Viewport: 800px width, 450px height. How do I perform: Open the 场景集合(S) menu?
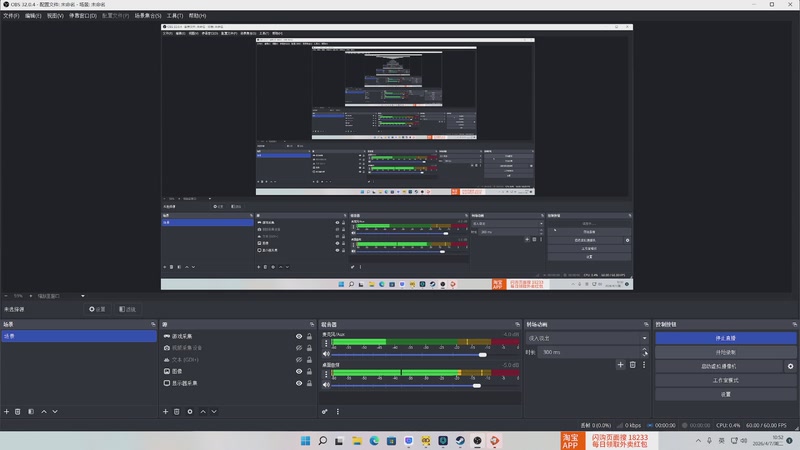point(148,16)
